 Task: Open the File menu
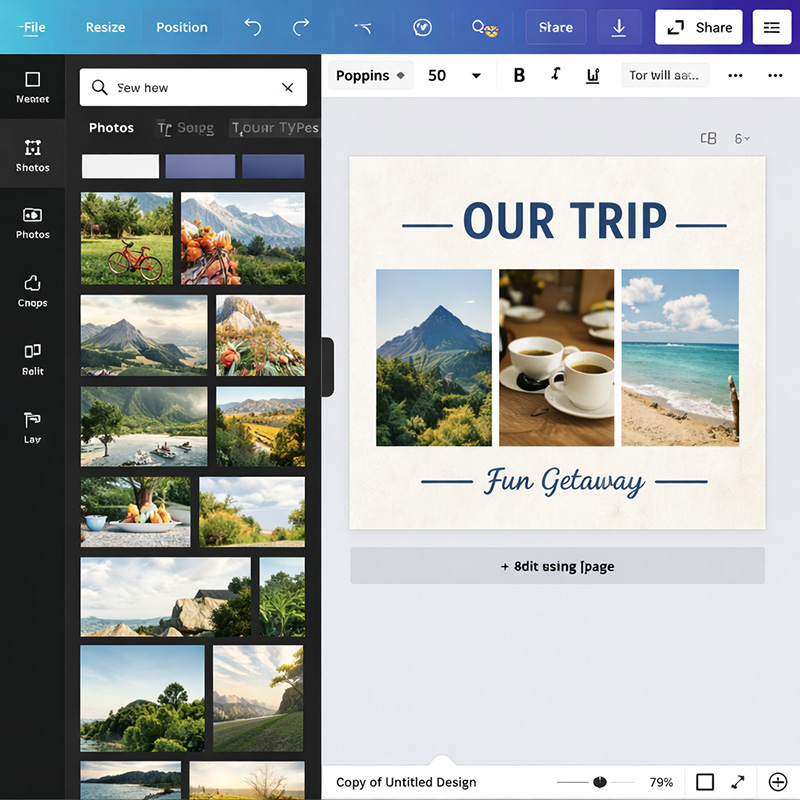click(x=32, y=27)
